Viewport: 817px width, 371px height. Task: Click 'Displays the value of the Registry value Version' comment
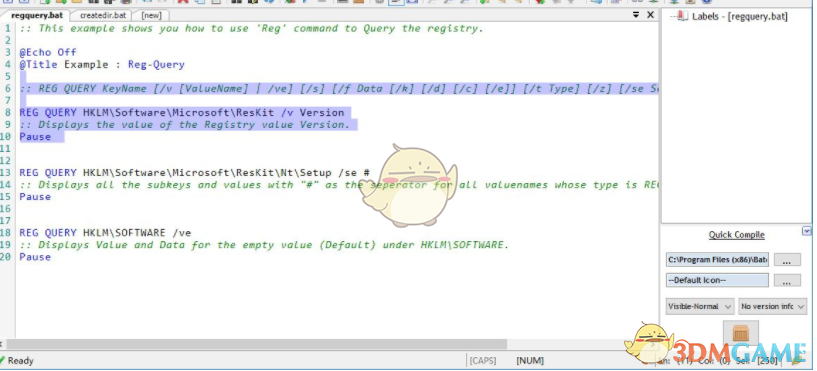pos(185,125)
